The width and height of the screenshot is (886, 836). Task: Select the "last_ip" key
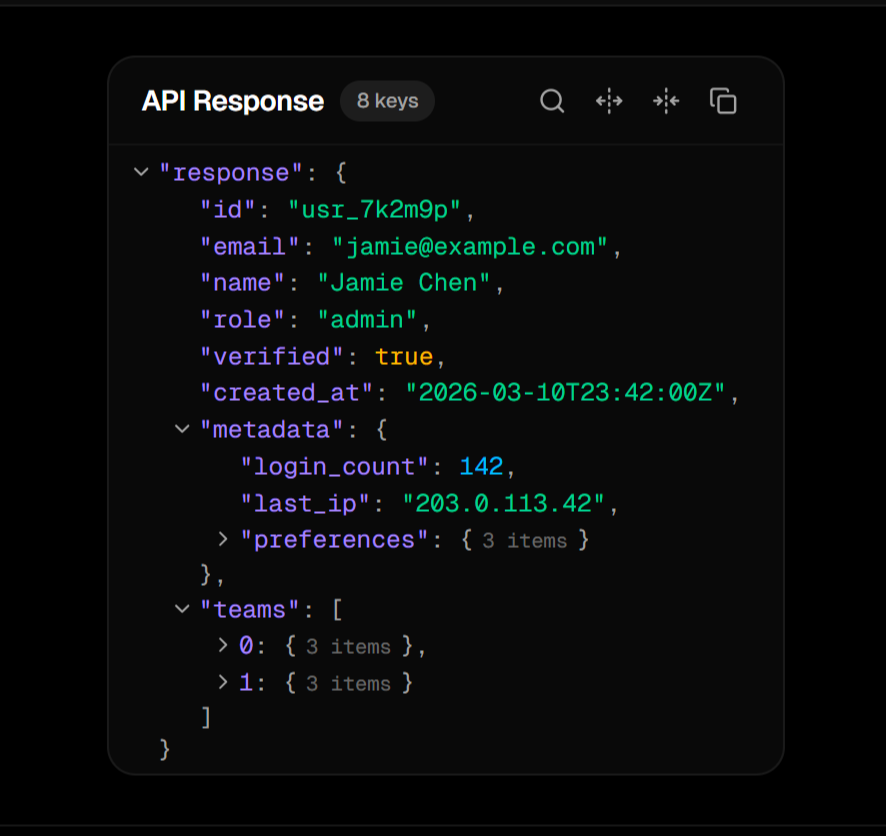coord(305,503)
